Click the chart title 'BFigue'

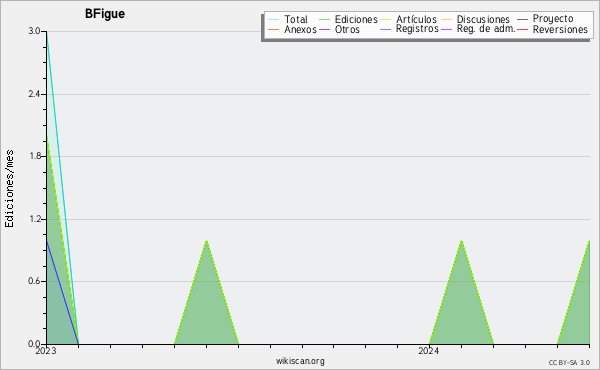tap(105, 14)
